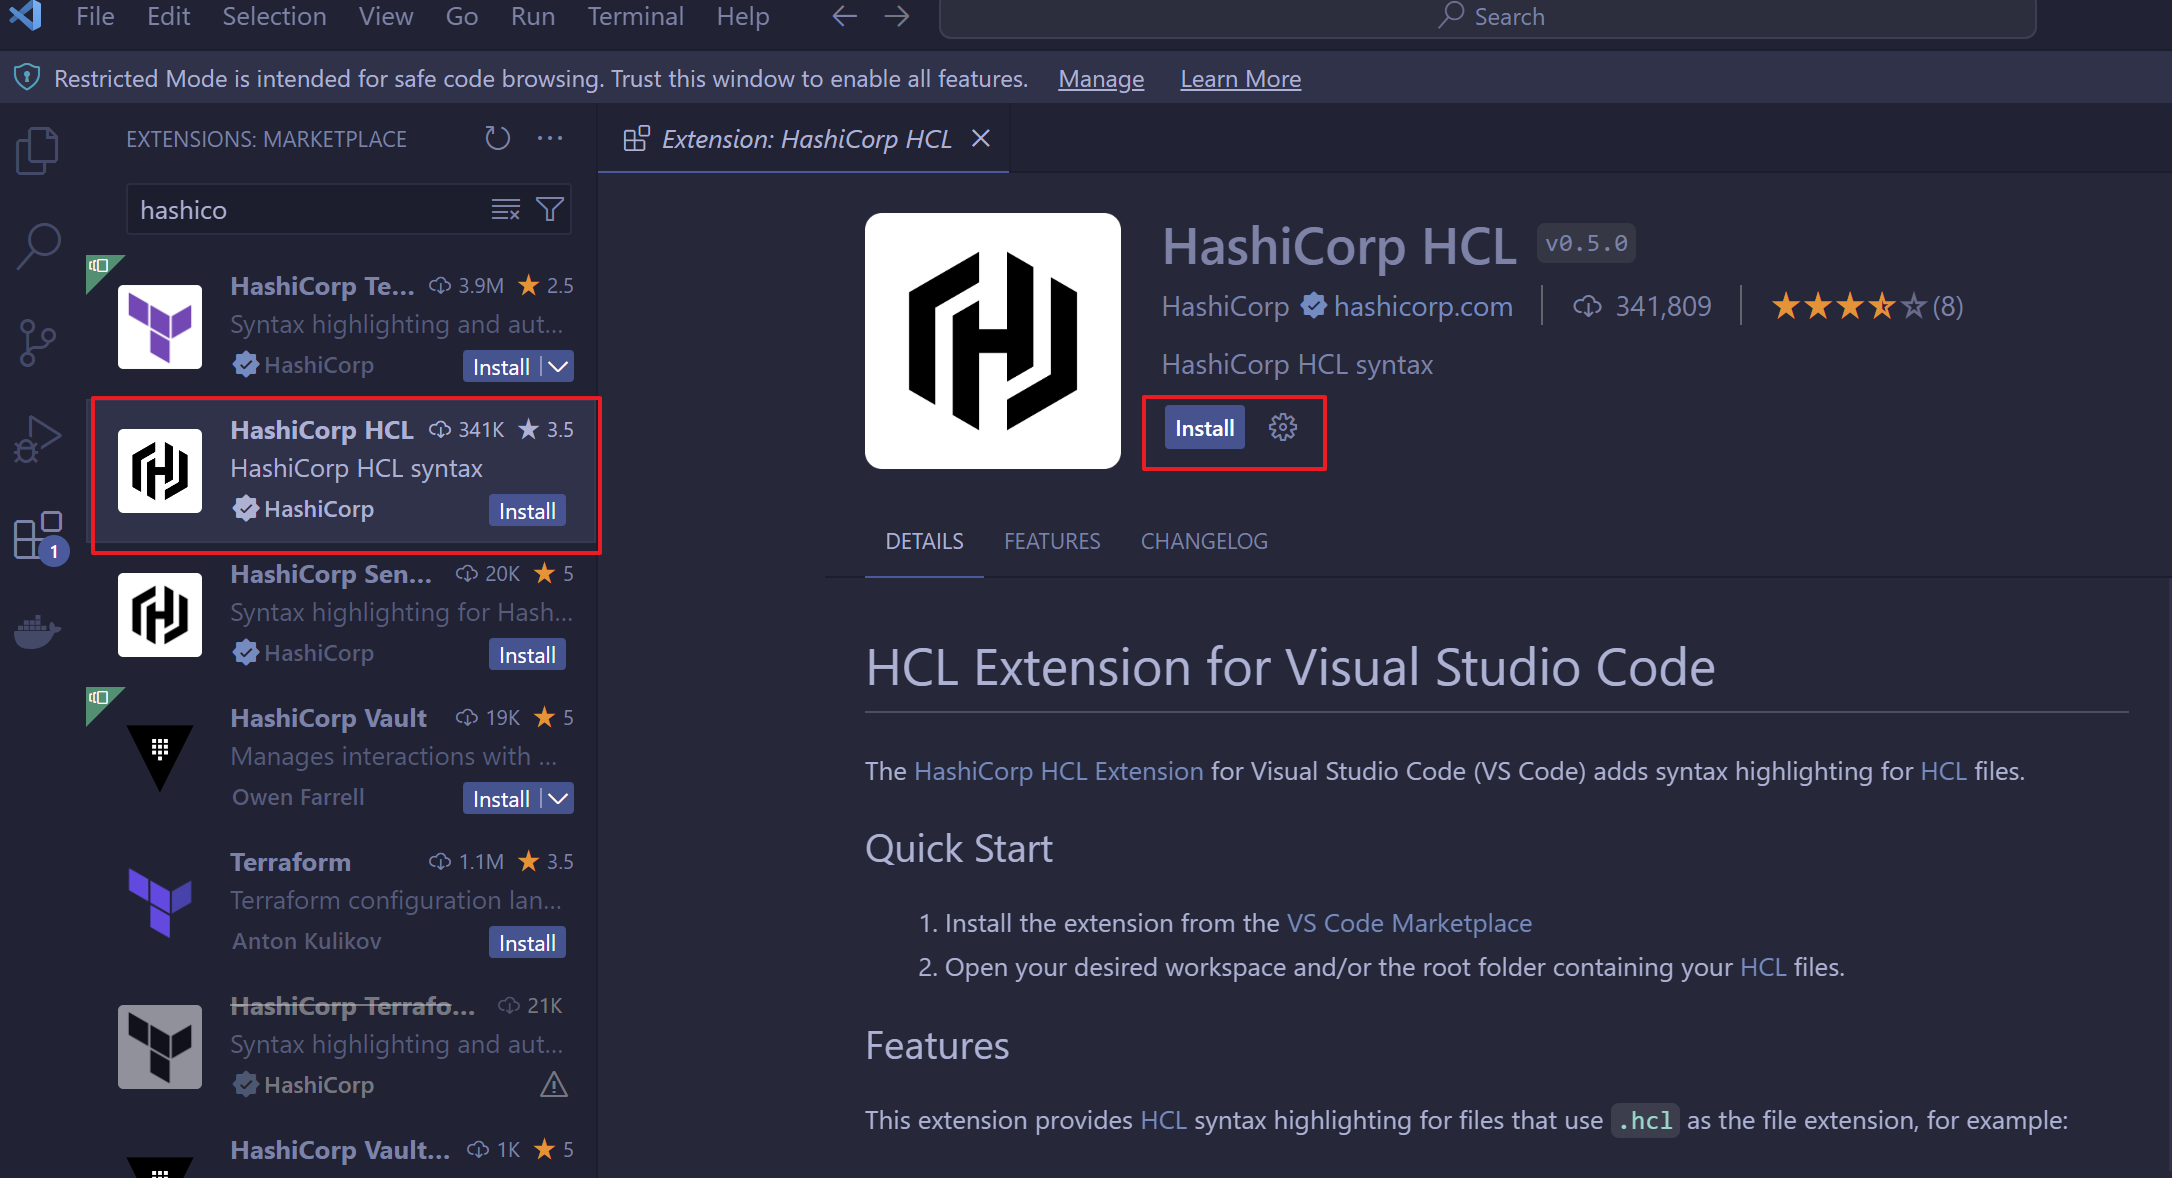Open the Run and Debug view
The width and height of the screenshot is (2172, 1178).
tap(38, 439)
